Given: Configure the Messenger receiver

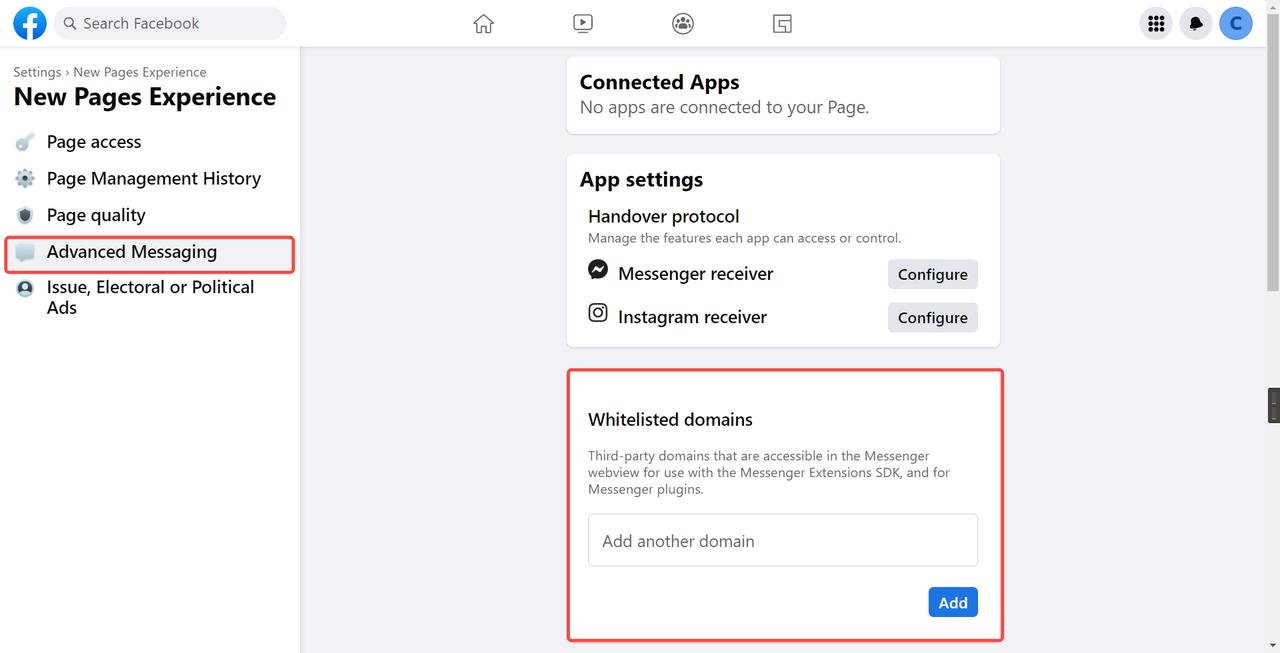Looking at the screenshot, I should [x=932, y=274].
